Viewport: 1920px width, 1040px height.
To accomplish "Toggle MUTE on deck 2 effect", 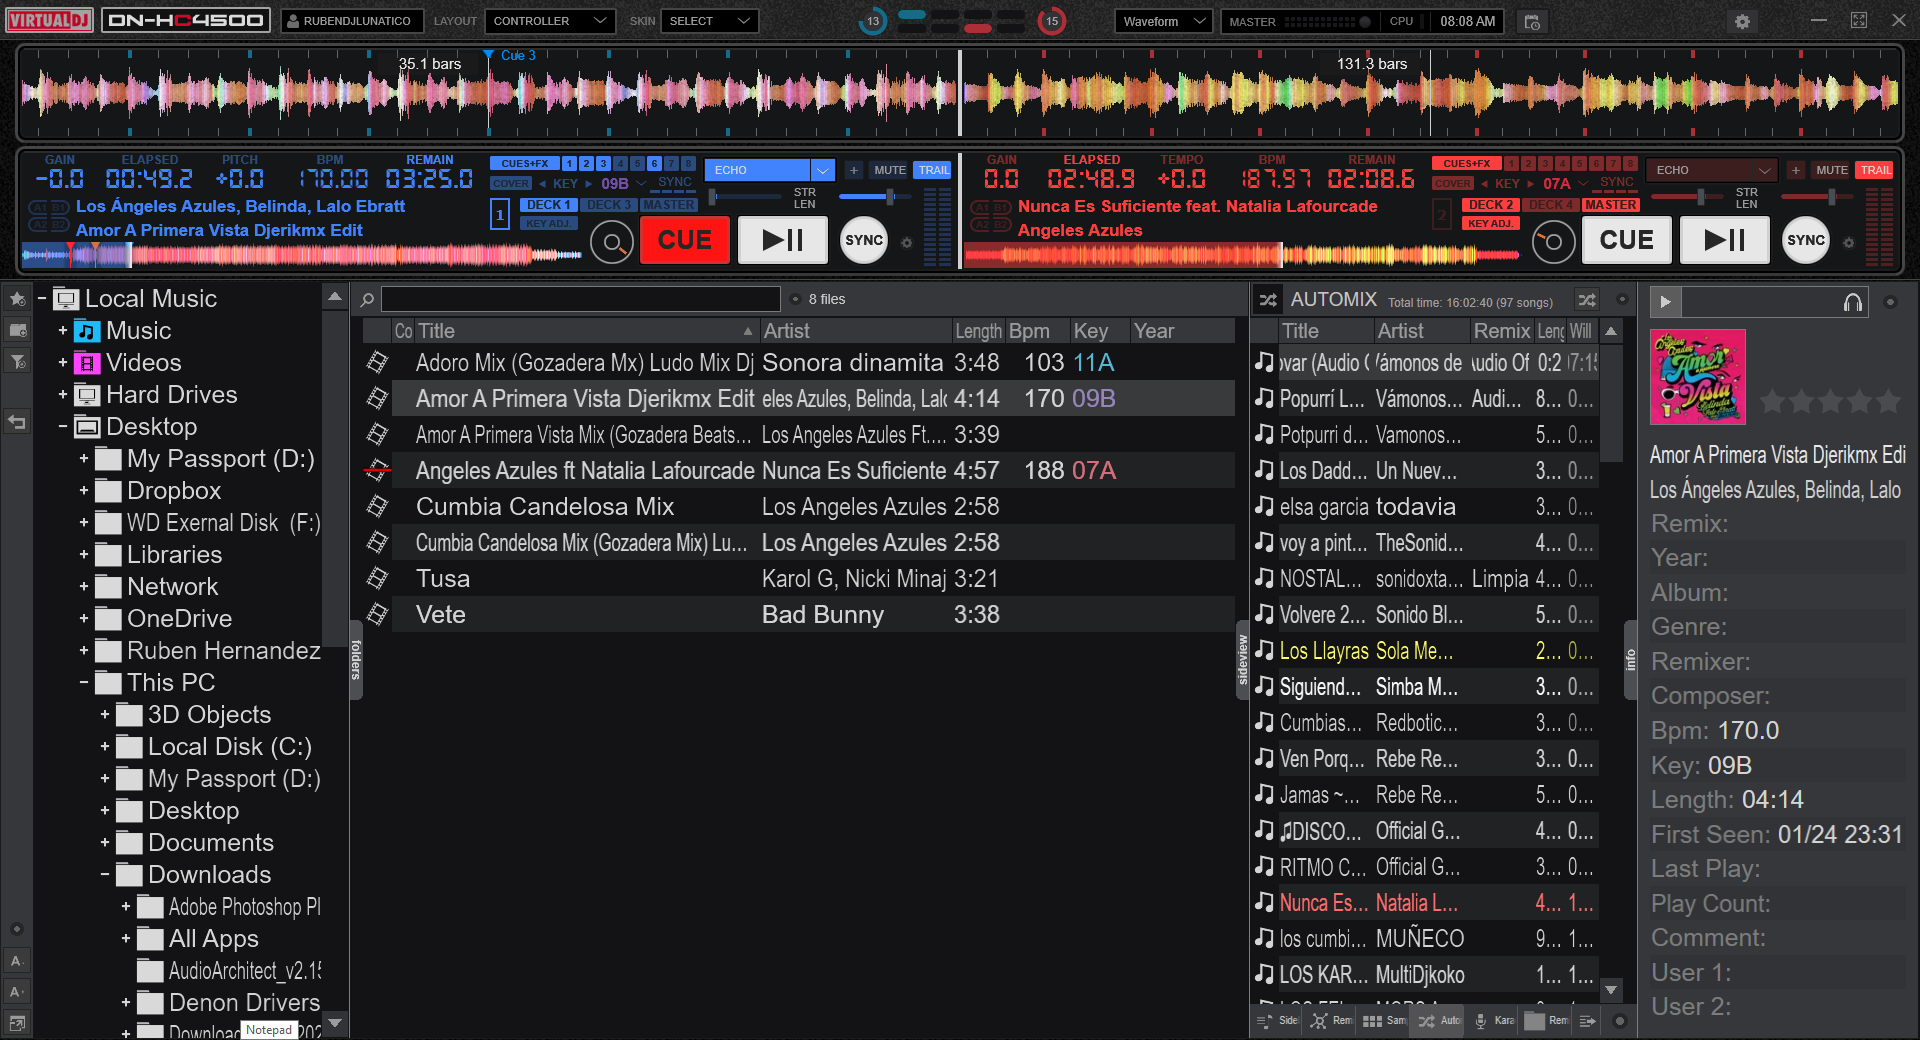I will pos(1832,170).
